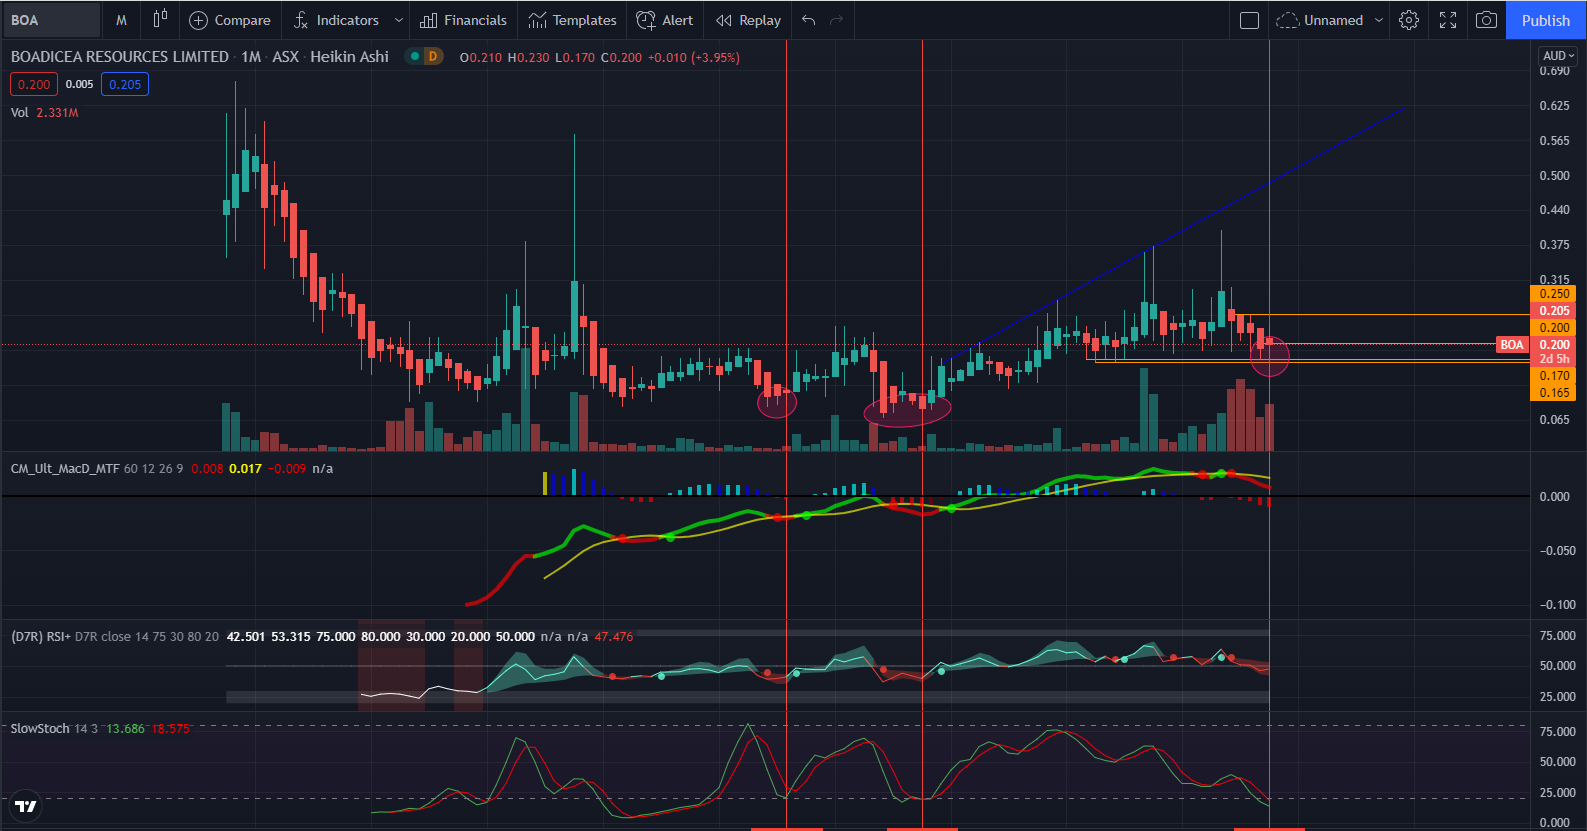Click the large pink ellipse drawing on chart
The width and height of the screenshot is (1587, 831).
907,409
